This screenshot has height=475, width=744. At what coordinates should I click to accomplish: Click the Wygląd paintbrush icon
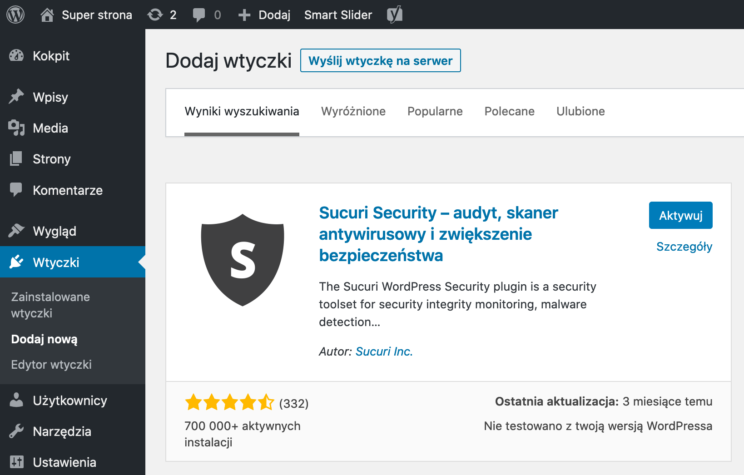tap(16, 231)
